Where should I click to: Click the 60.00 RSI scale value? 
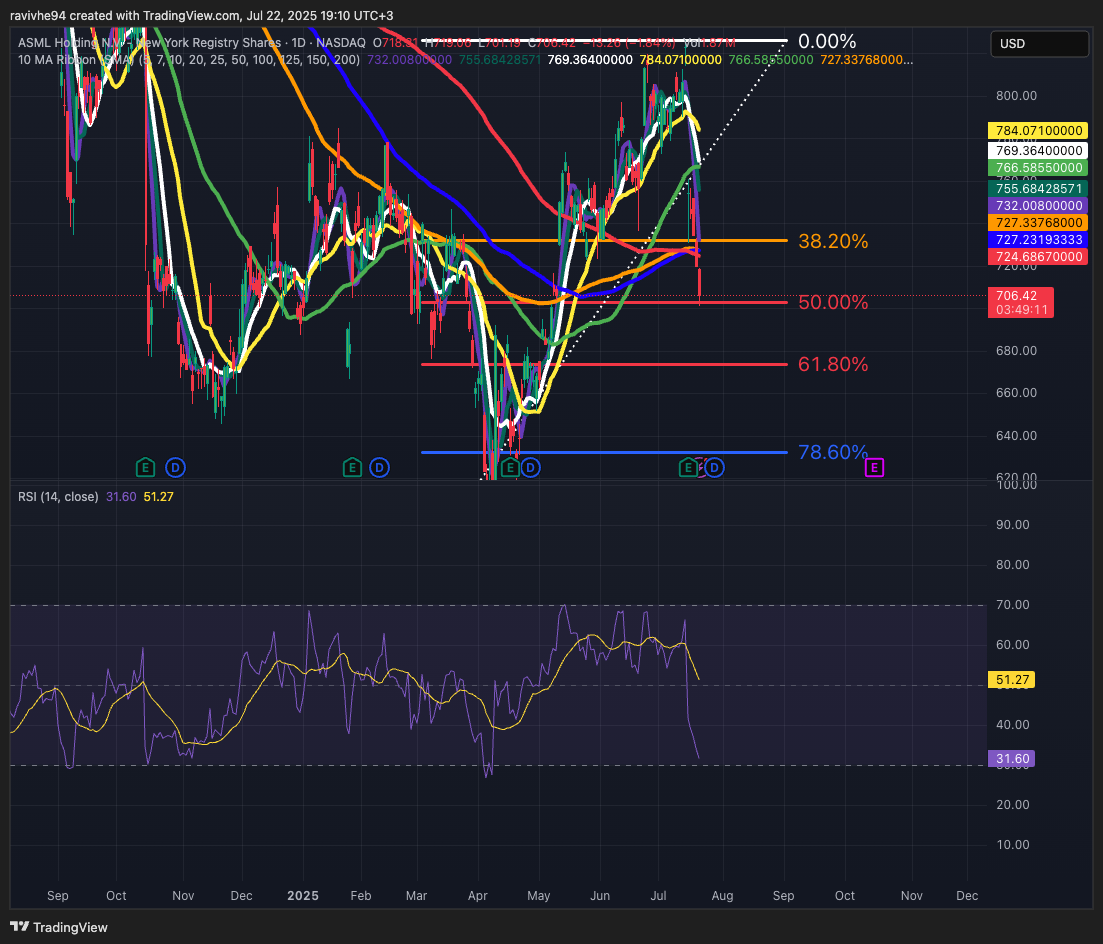(1013, 645)
